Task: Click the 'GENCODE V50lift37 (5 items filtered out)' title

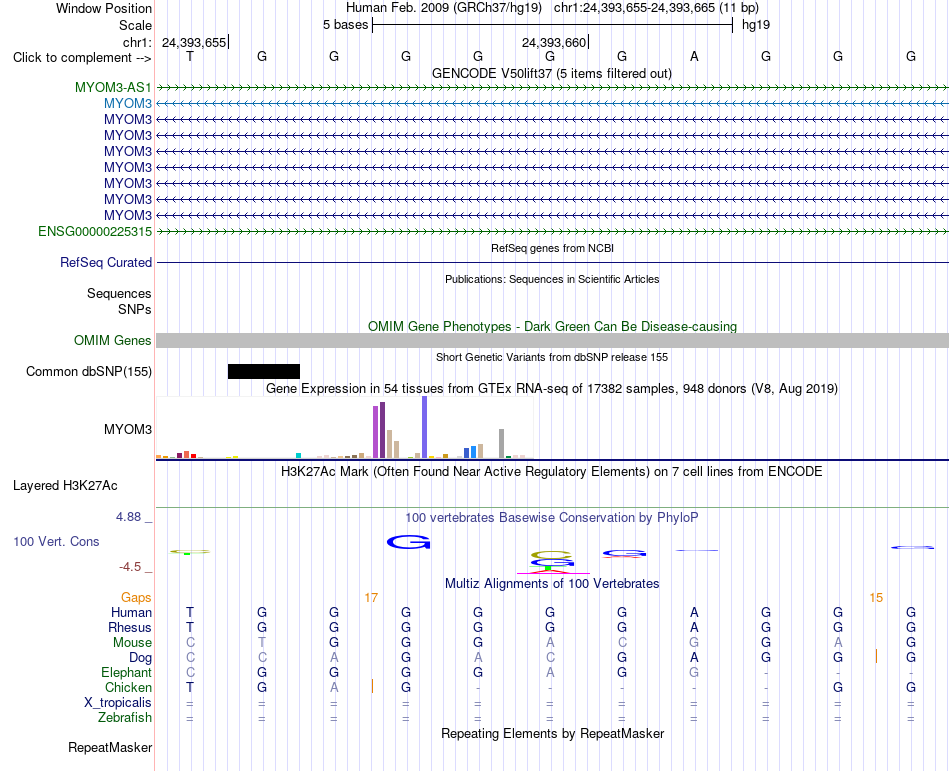Action: click(552, 73)
